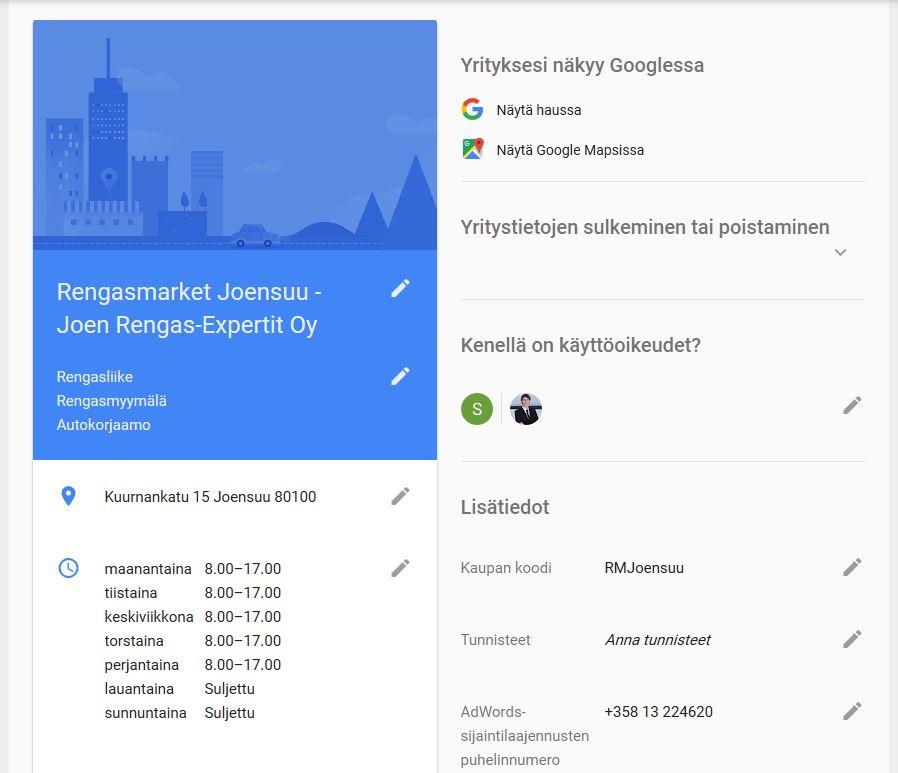The image size is (898, 773).
Task: Open the user photo avatar
Action: click(x=526, y=409)
